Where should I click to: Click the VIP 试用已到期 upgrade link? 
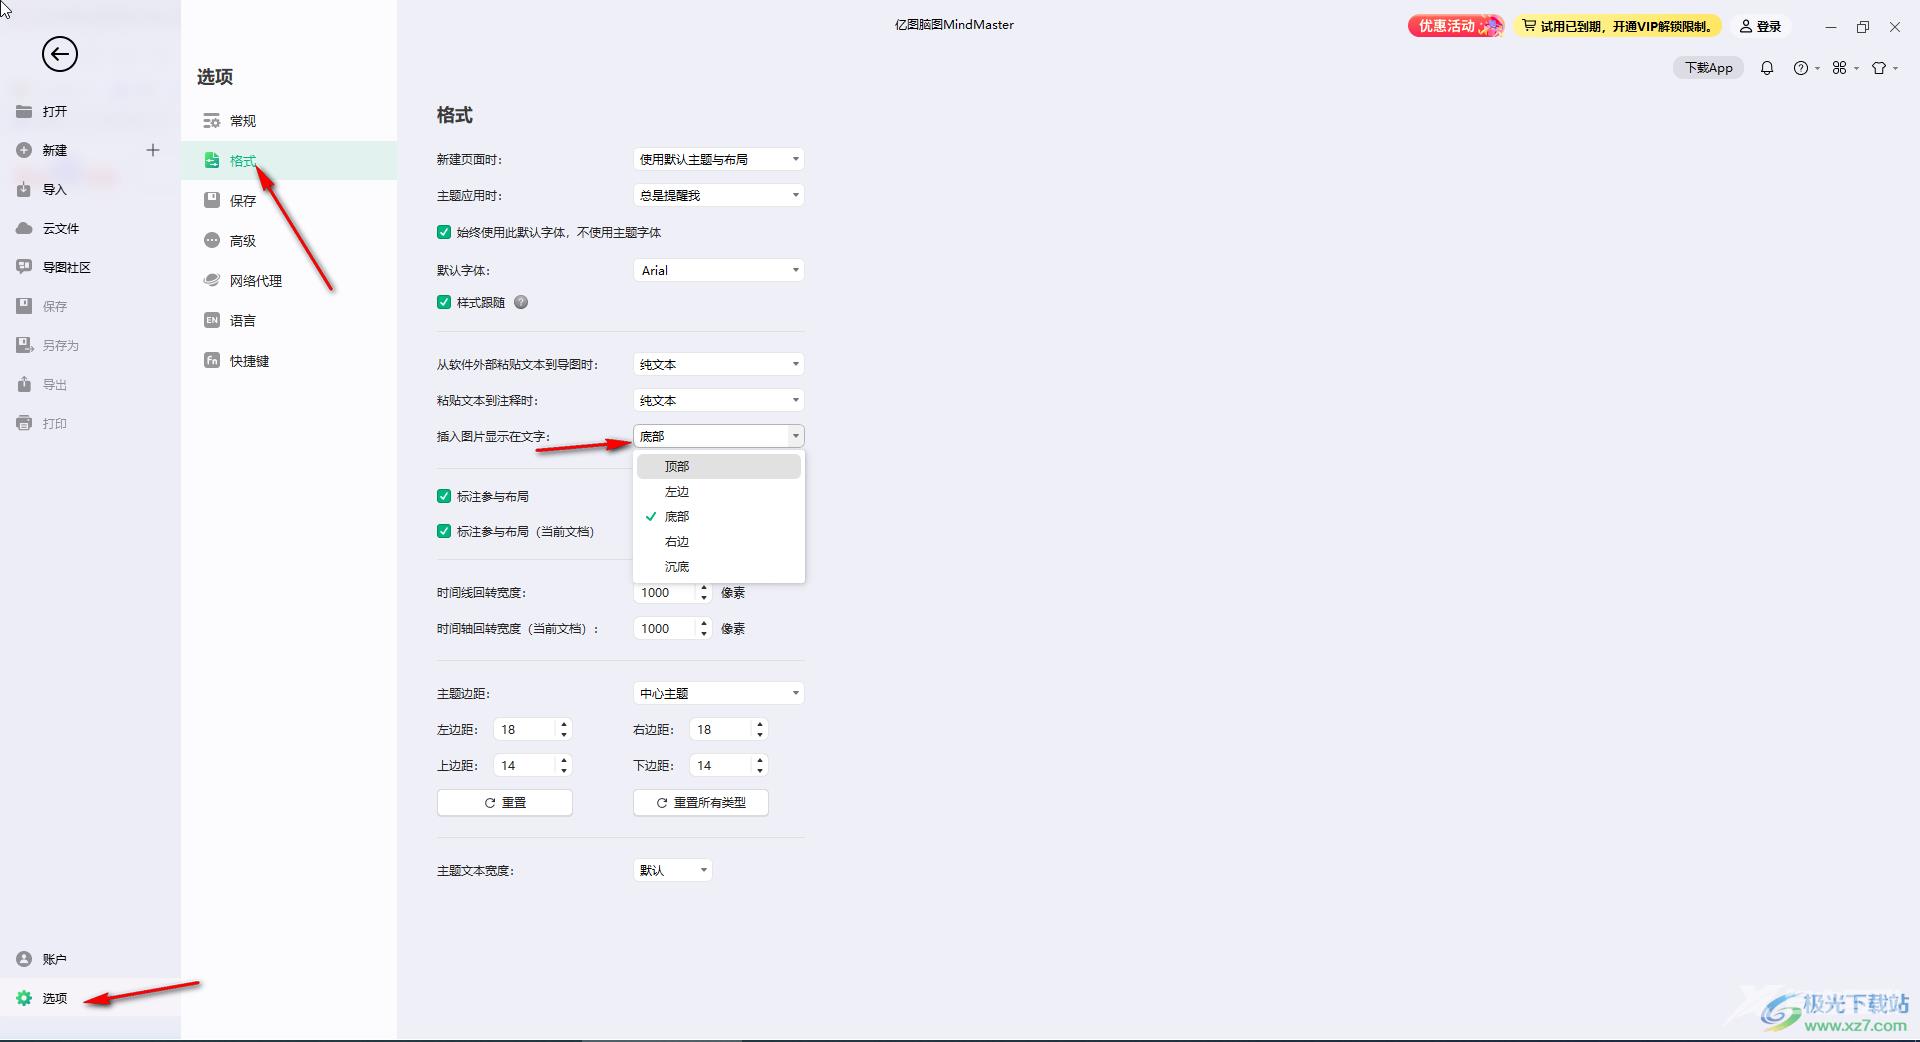[x=1617, y=26]
